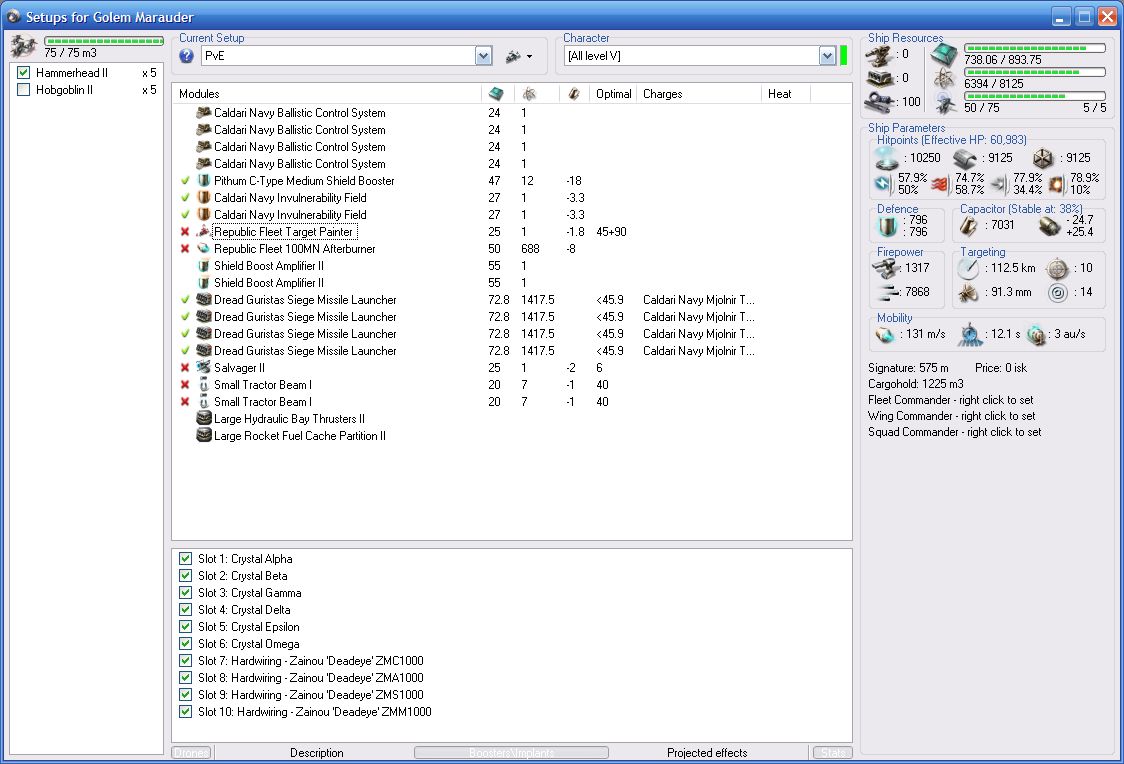Open the Boosters\Implants tab

pyautogui.click(x=511, y=753)
